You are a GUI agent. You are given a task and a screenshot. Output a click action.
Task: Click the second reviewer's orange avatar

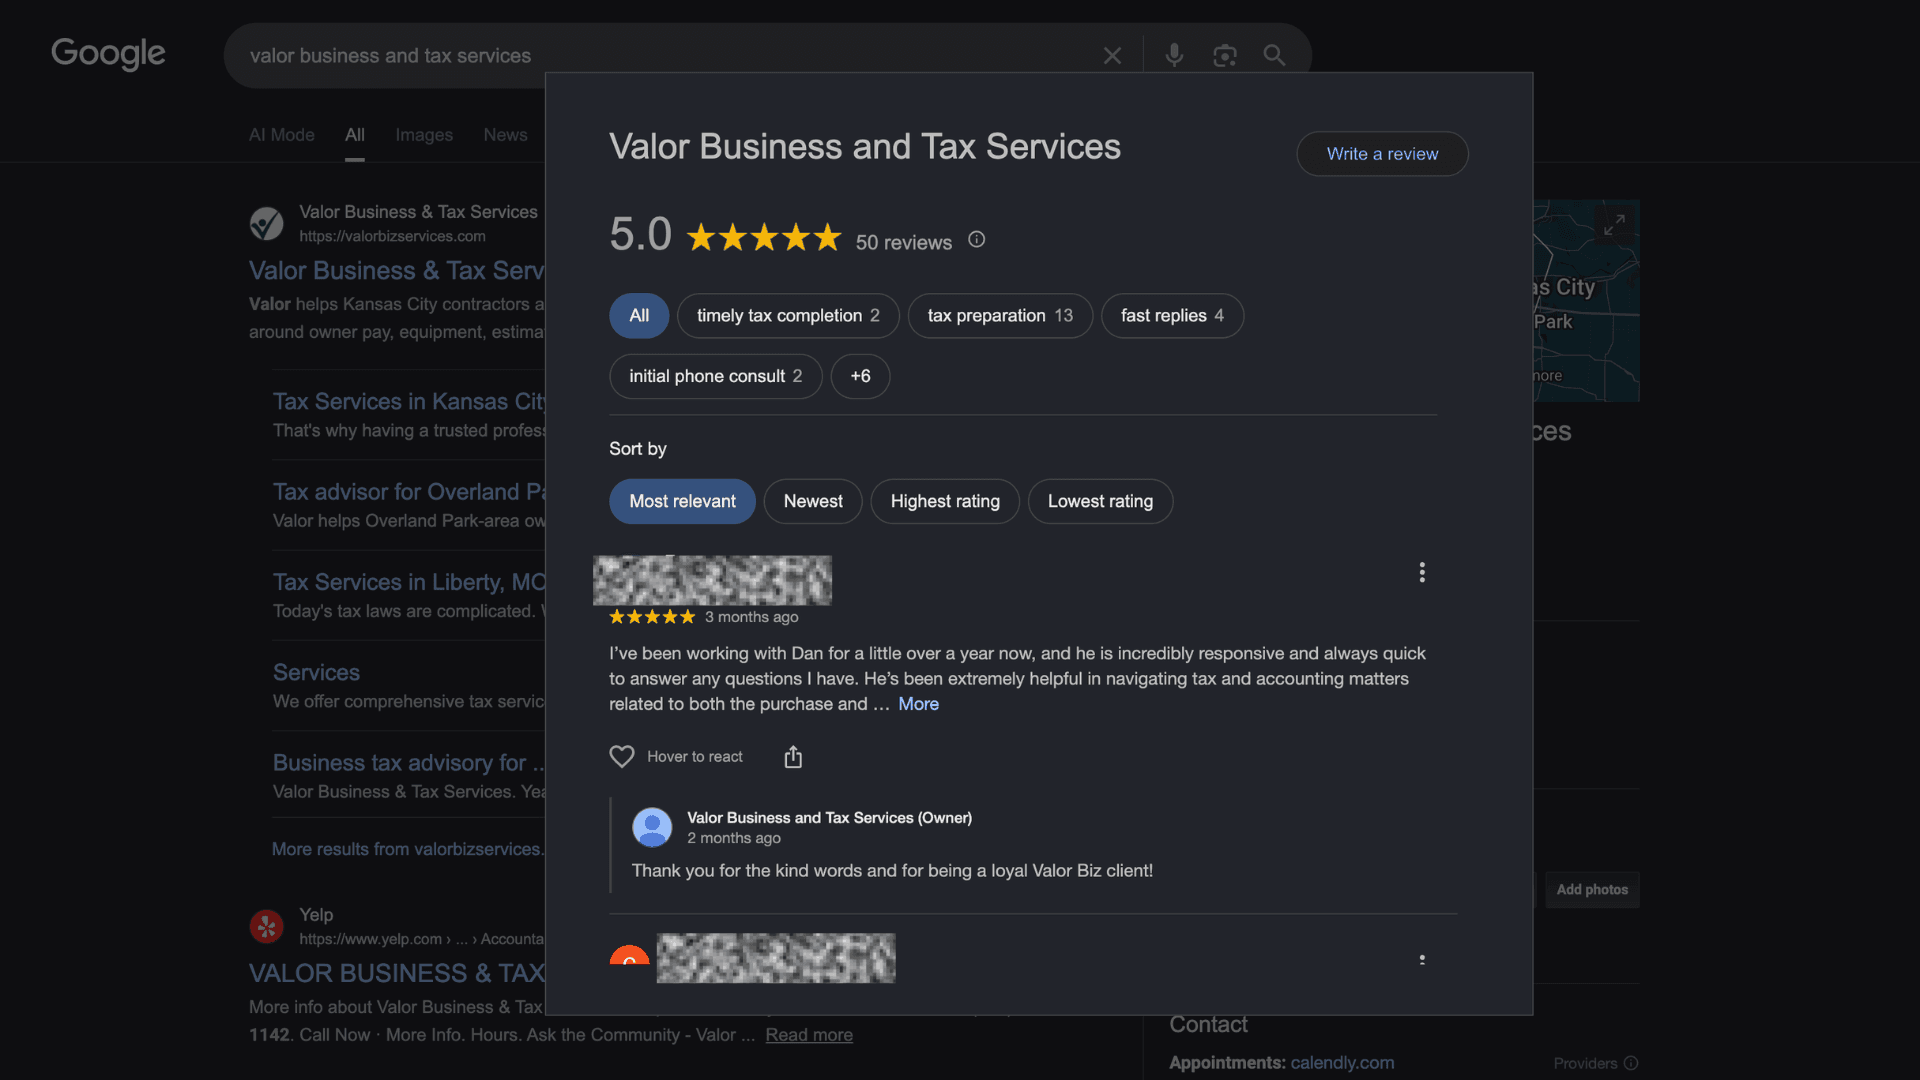[629, 955]
